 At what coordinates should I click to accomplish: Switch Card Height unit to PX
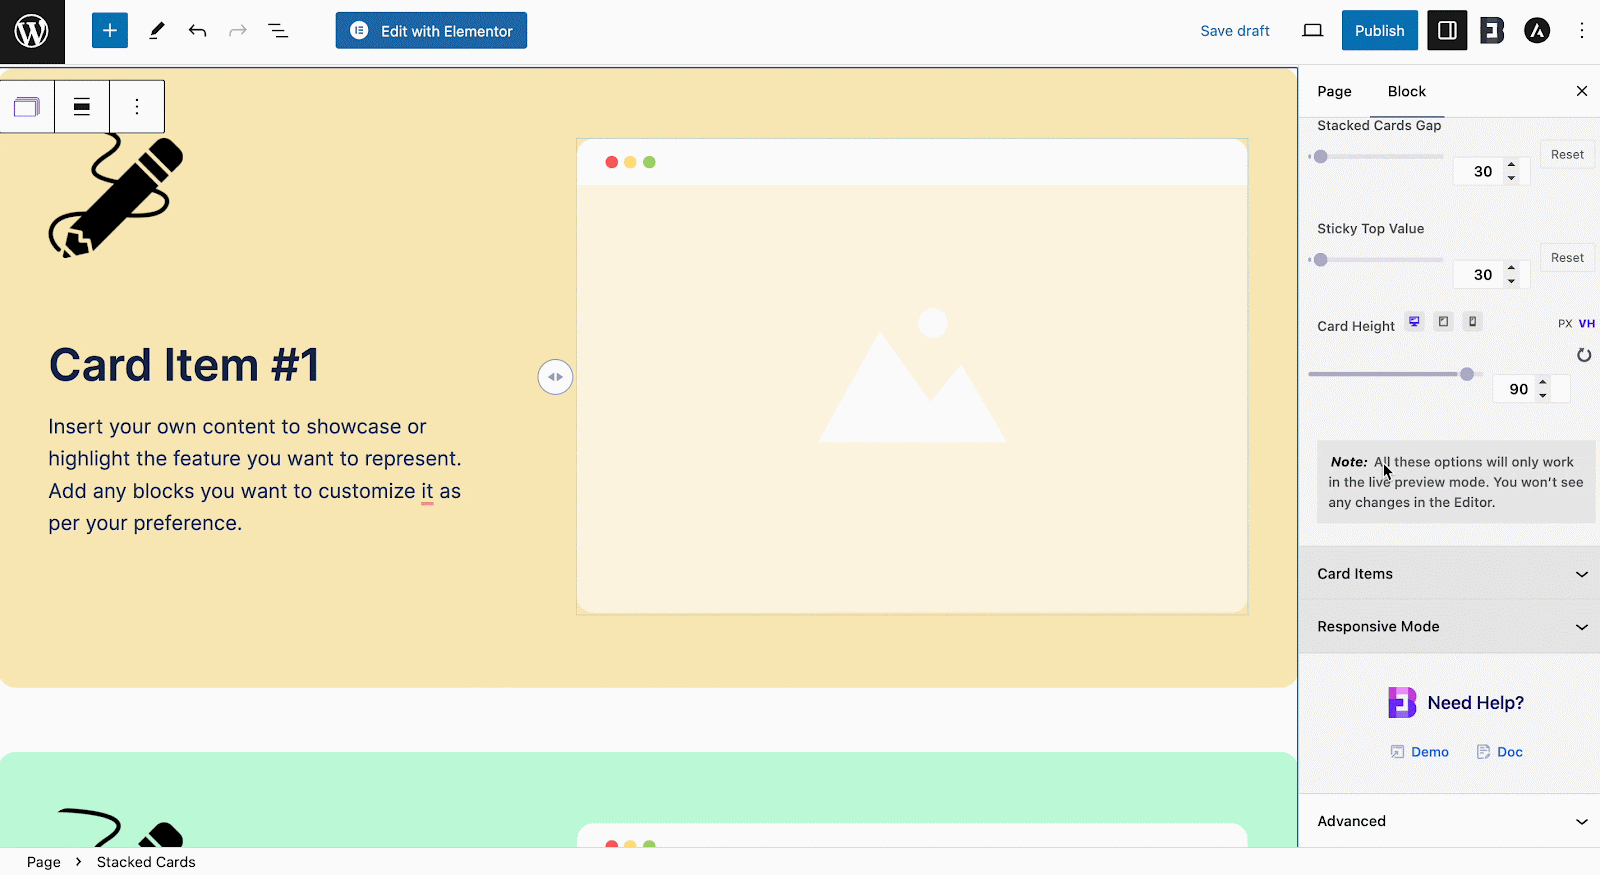click(x=1565, y=324)
